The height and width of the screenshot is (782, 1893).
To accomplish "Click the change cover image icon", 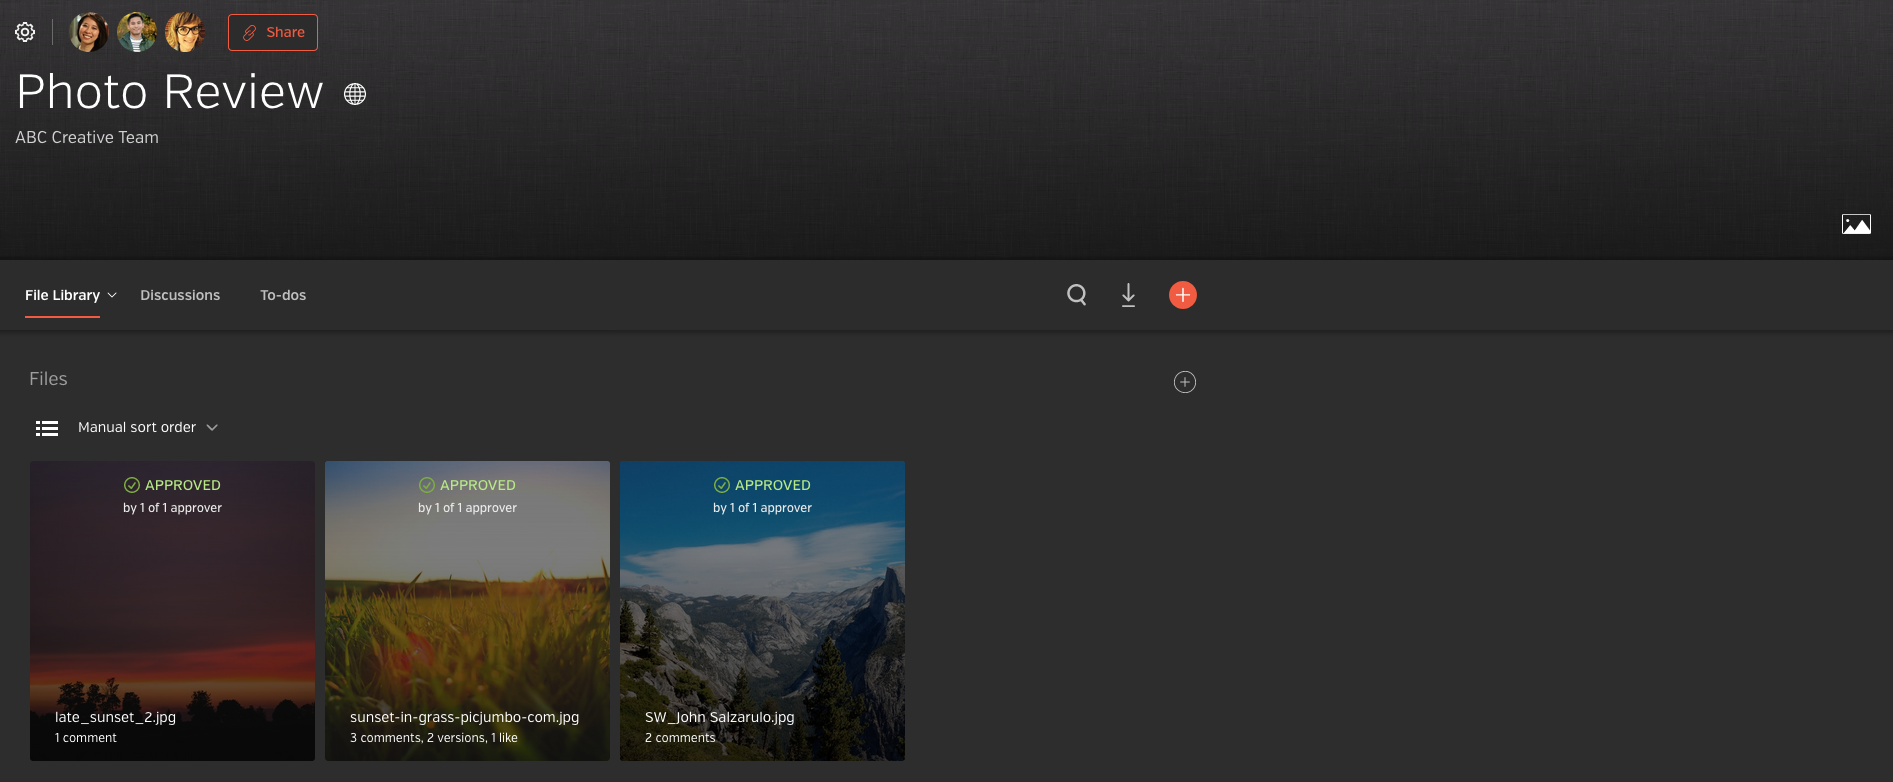I will click(1856, 224).
